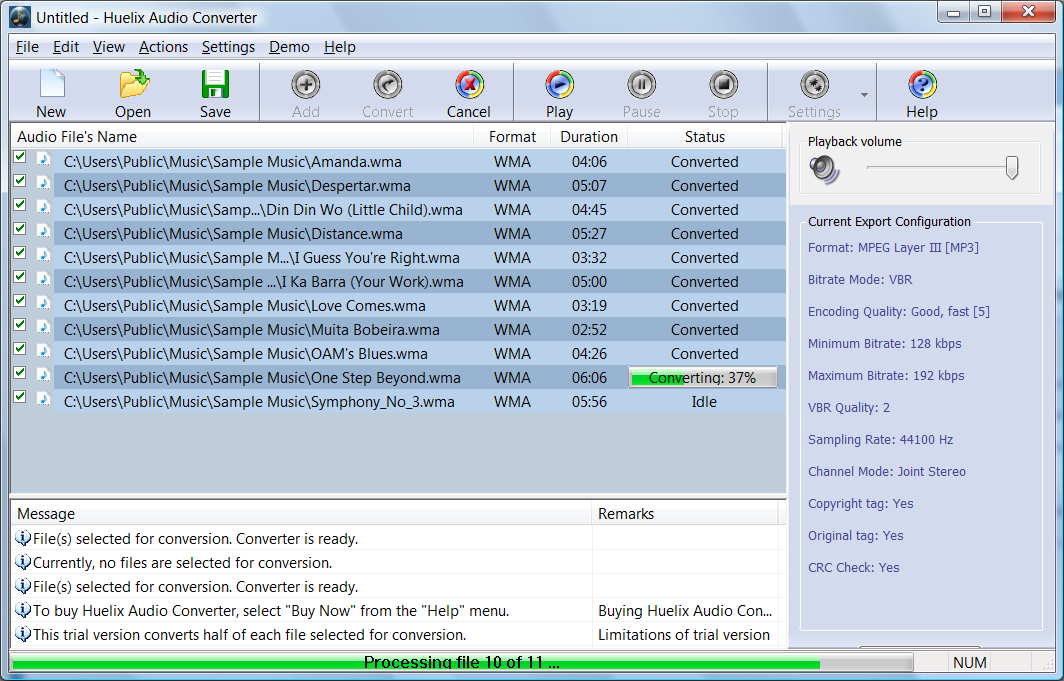
Task: Click the Save floppy disk icon
Action: click(215, 86)
